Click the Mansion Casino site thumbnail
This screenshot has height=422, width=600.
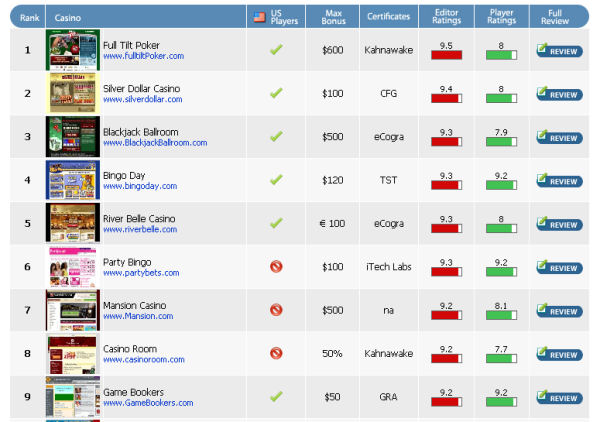tap(73, 310)
